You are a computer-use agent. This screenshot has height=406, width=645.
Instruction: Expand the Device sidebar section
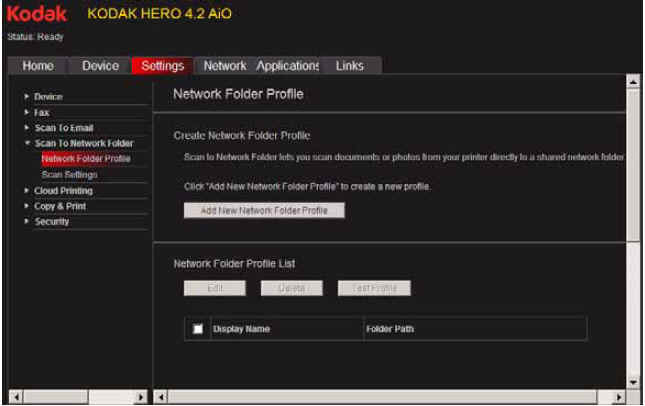click(48, 97)
